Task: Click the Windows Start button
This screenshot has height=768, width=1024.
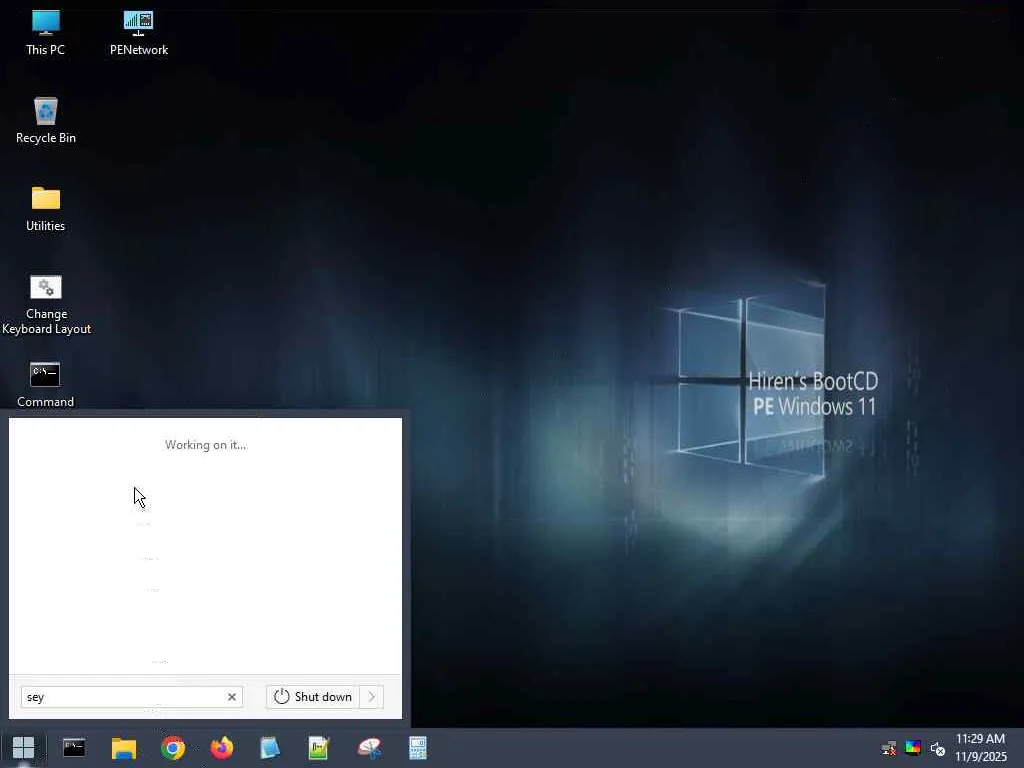Action: (24, 748)
